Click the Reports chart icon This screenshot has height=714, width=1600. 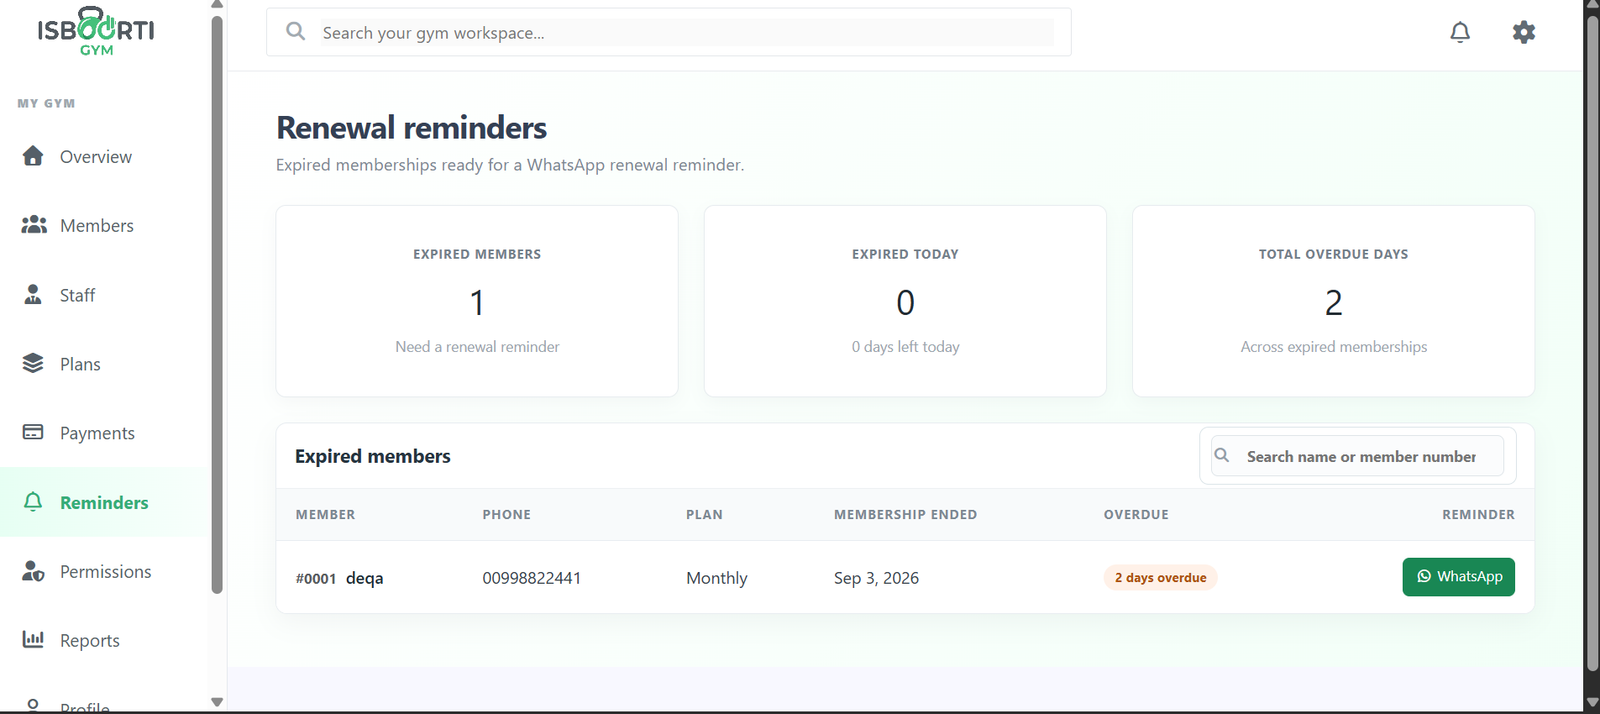click(x=33, y=639)
